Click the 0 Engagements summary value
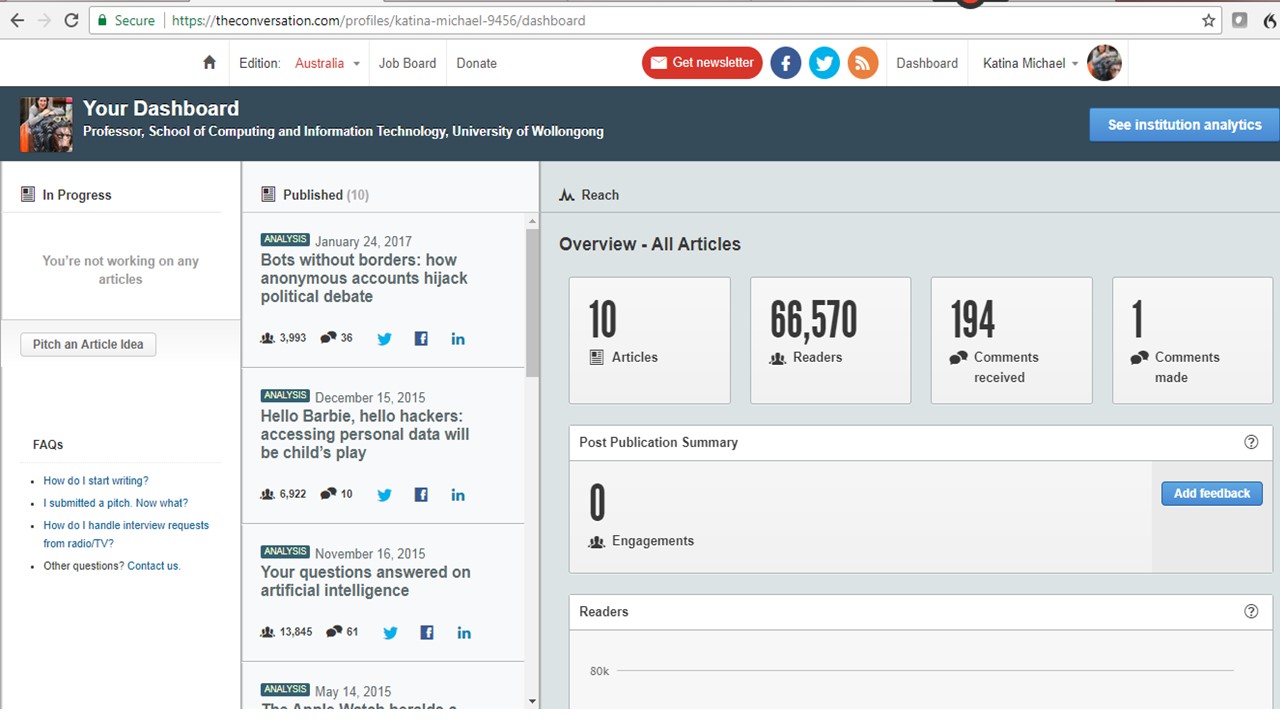 pyautogui.click(x=597, y=502)
